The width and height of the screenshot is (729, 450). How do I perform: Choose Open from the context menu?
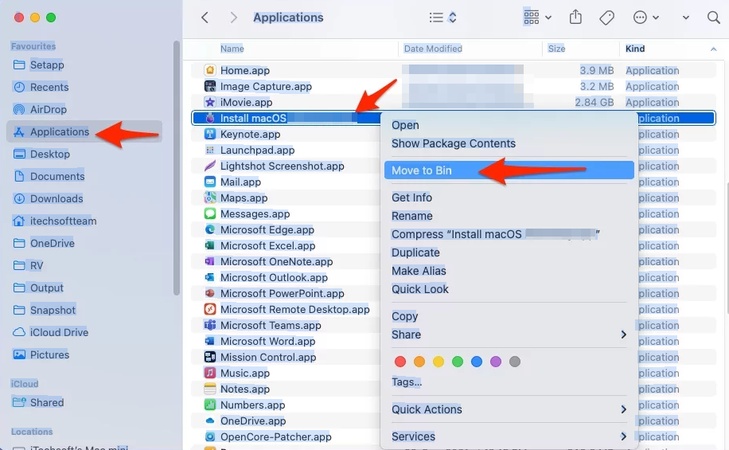coord(405,125)
